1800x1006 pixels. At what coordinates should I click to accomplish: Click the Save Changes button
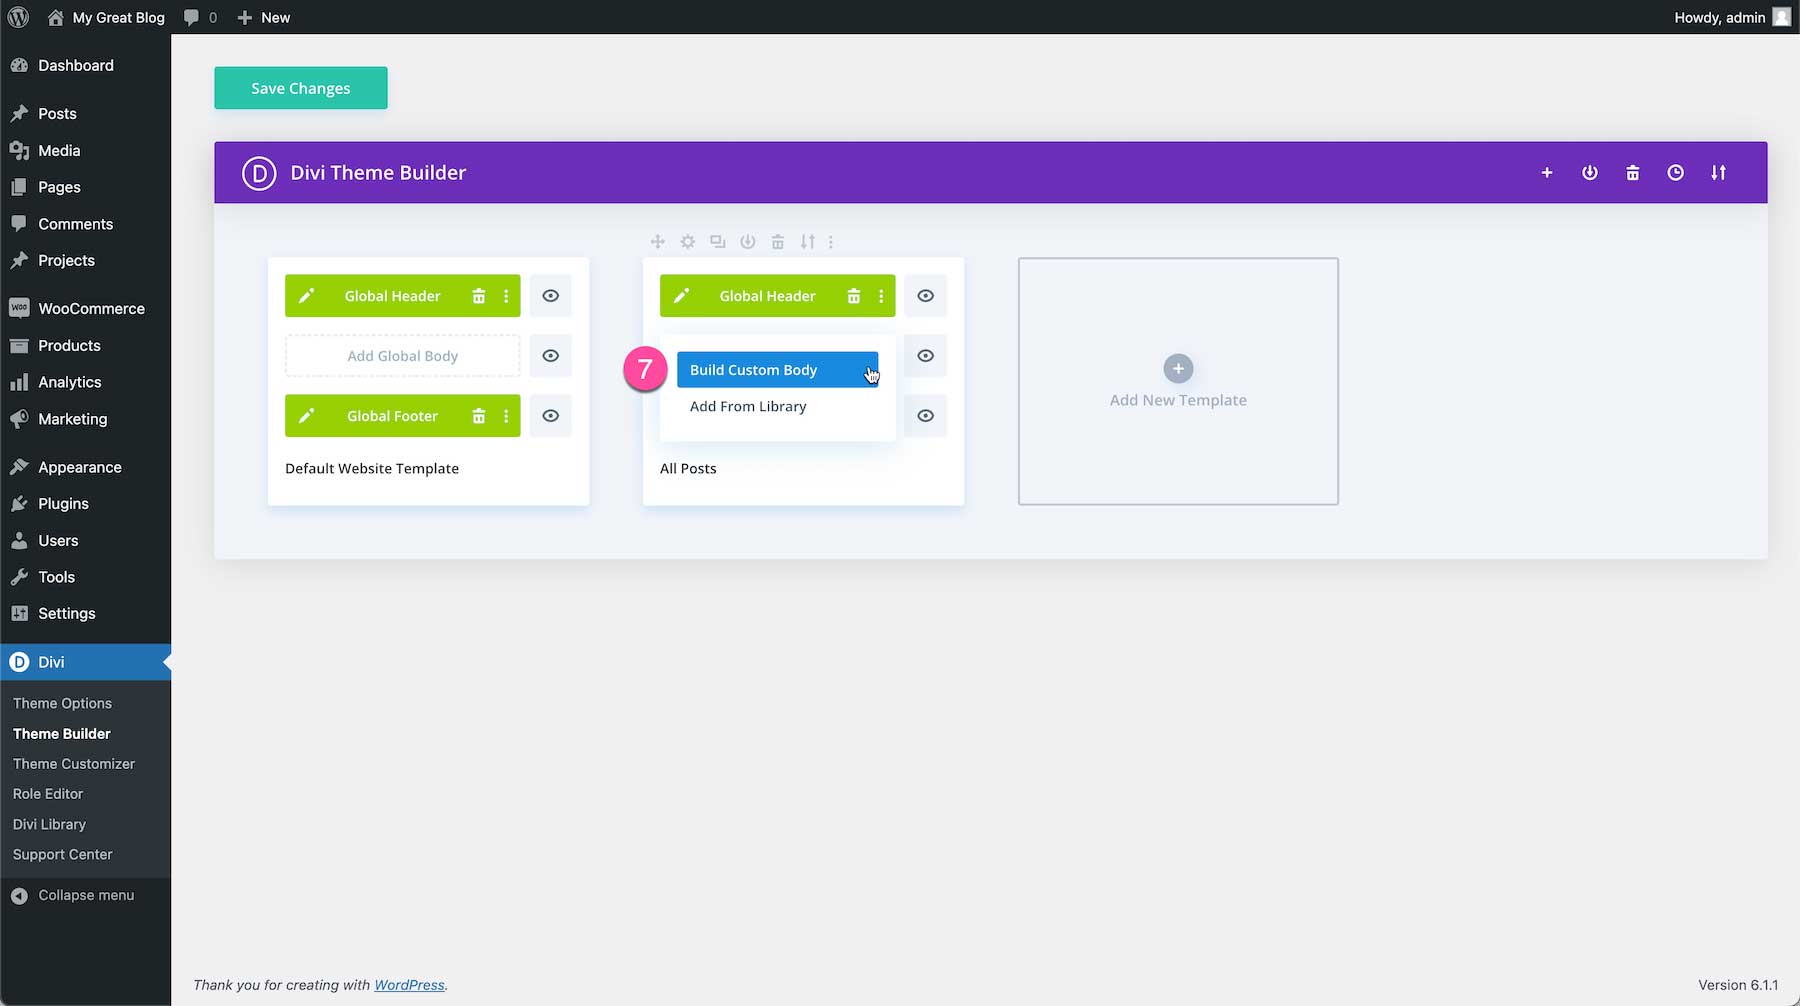pyautogui.click(x=301, y=88)
